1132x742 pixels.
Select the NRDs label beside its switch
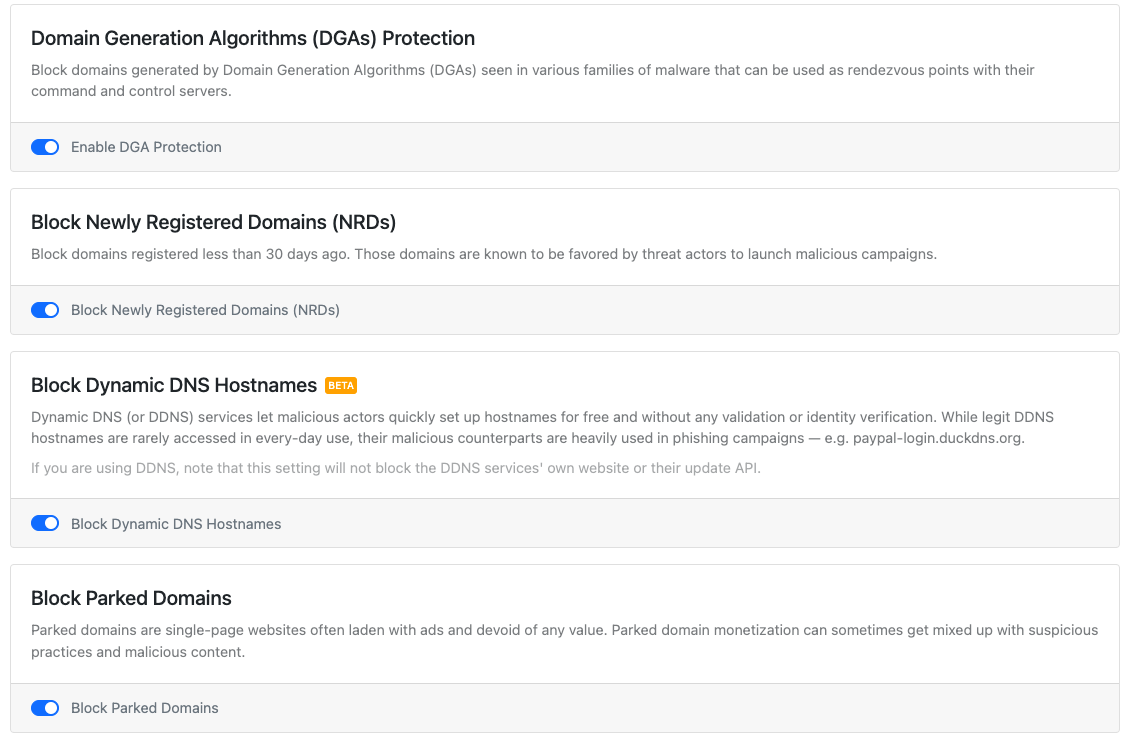[205, 310]
